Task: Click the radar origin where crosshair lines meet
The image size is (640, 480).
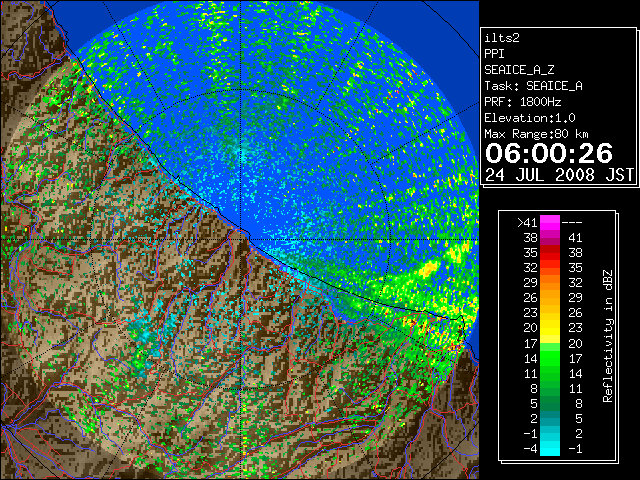Action: click(x=241, y=240)
